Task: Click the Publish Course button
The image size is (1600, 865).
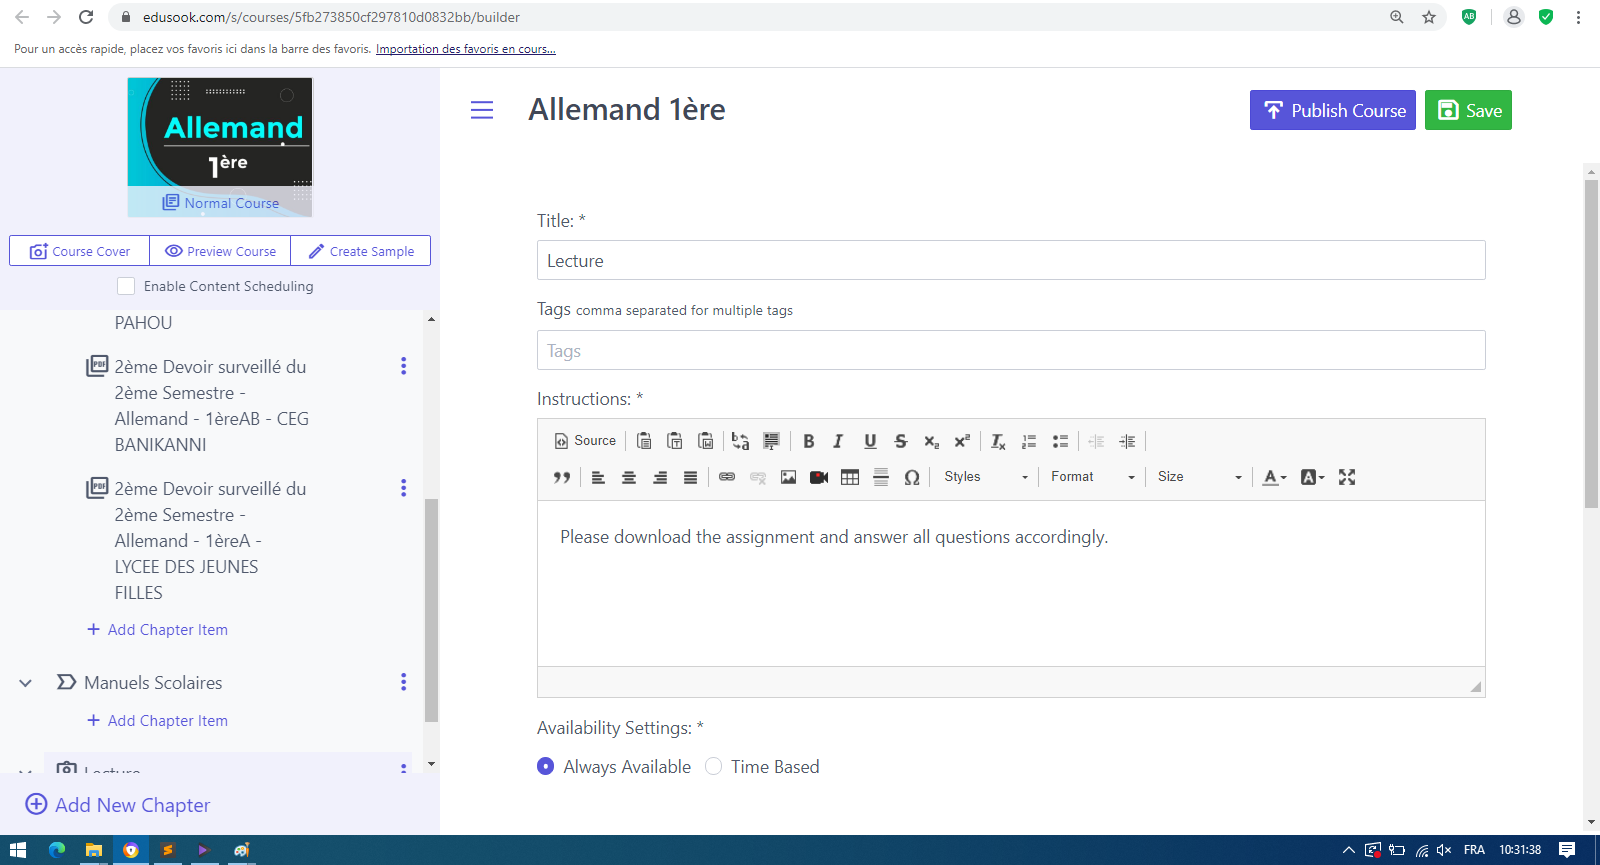Action: (x=1332, y=110)
